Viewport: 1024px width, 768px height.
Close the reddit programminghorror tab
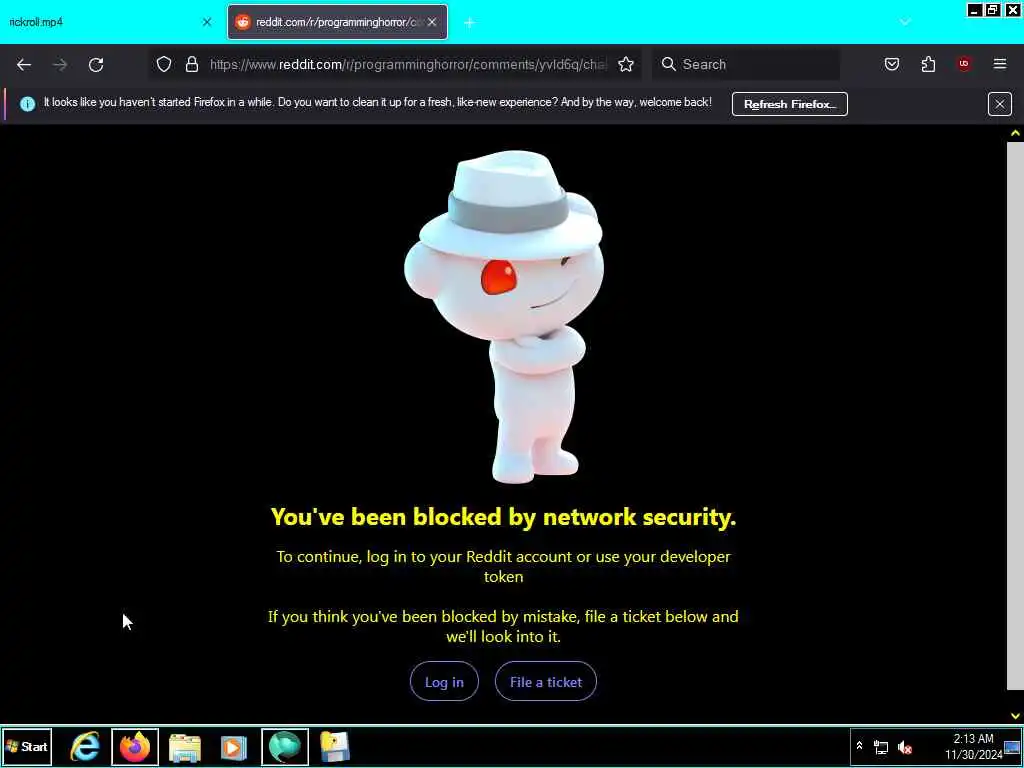point(432,22)
